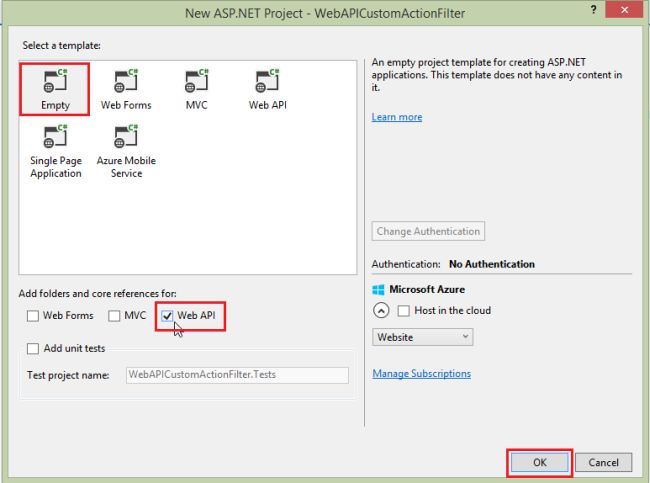
Task: Choose the Single Page Application template
Action: click(56, 152)
